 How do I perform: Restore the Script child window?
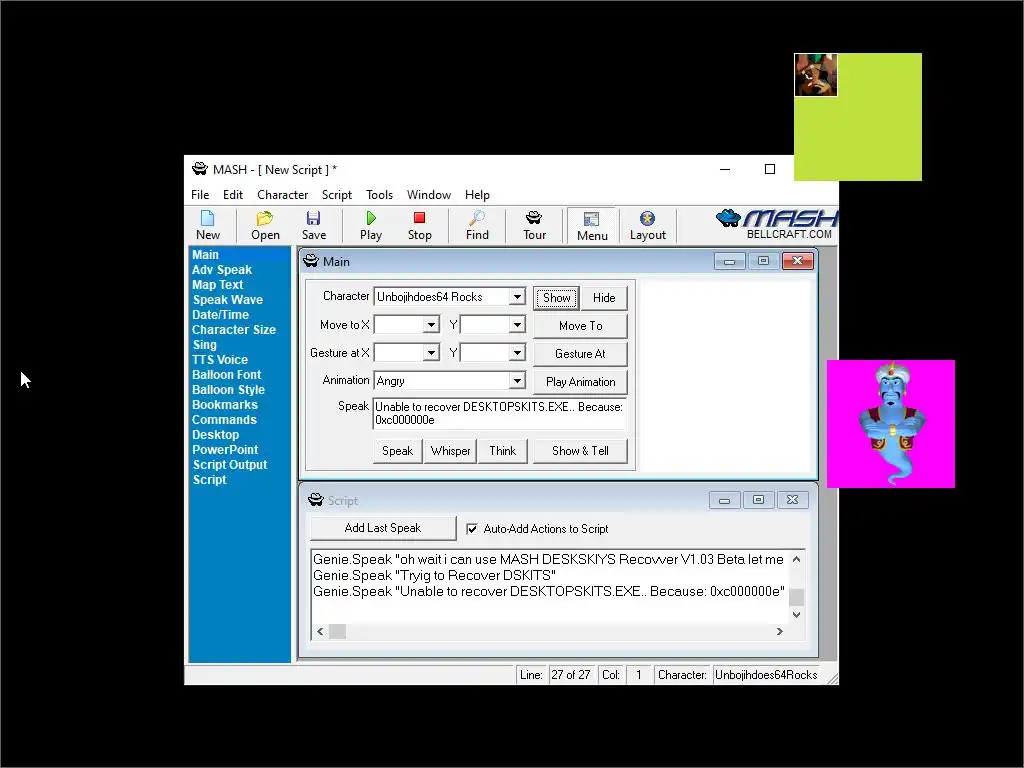758,500
